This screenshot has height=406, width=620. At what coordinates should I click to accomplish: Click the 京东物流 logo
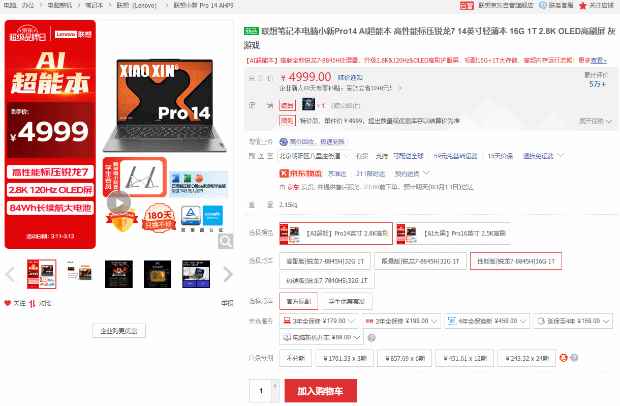click(x=301, y=173)
